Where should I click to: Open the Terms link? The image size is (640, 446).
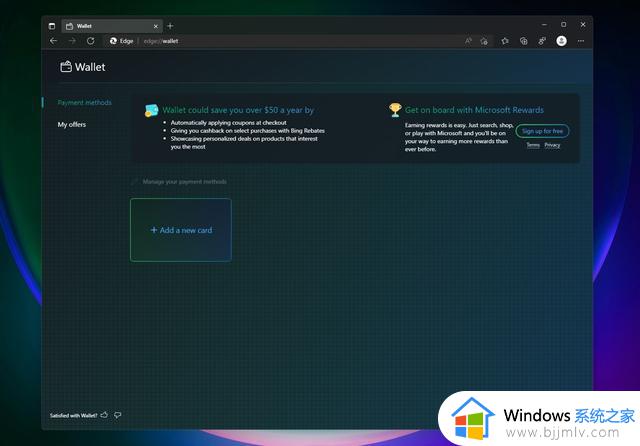pos(533,145)
